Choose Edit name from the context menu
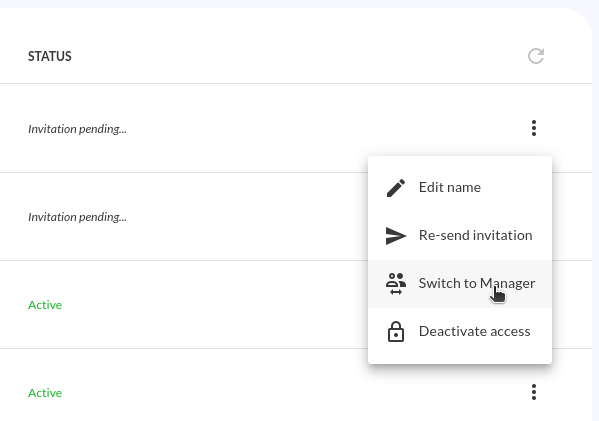Image resolution: width=599 pixels, height=421 pixels. point(460,188)
